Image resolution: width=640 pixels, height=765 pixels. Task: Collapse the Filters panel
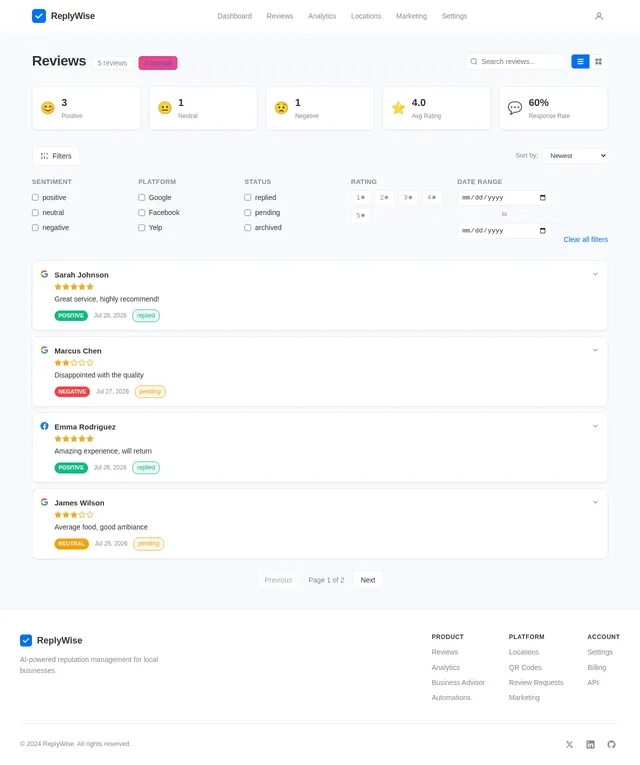point(56,156)
